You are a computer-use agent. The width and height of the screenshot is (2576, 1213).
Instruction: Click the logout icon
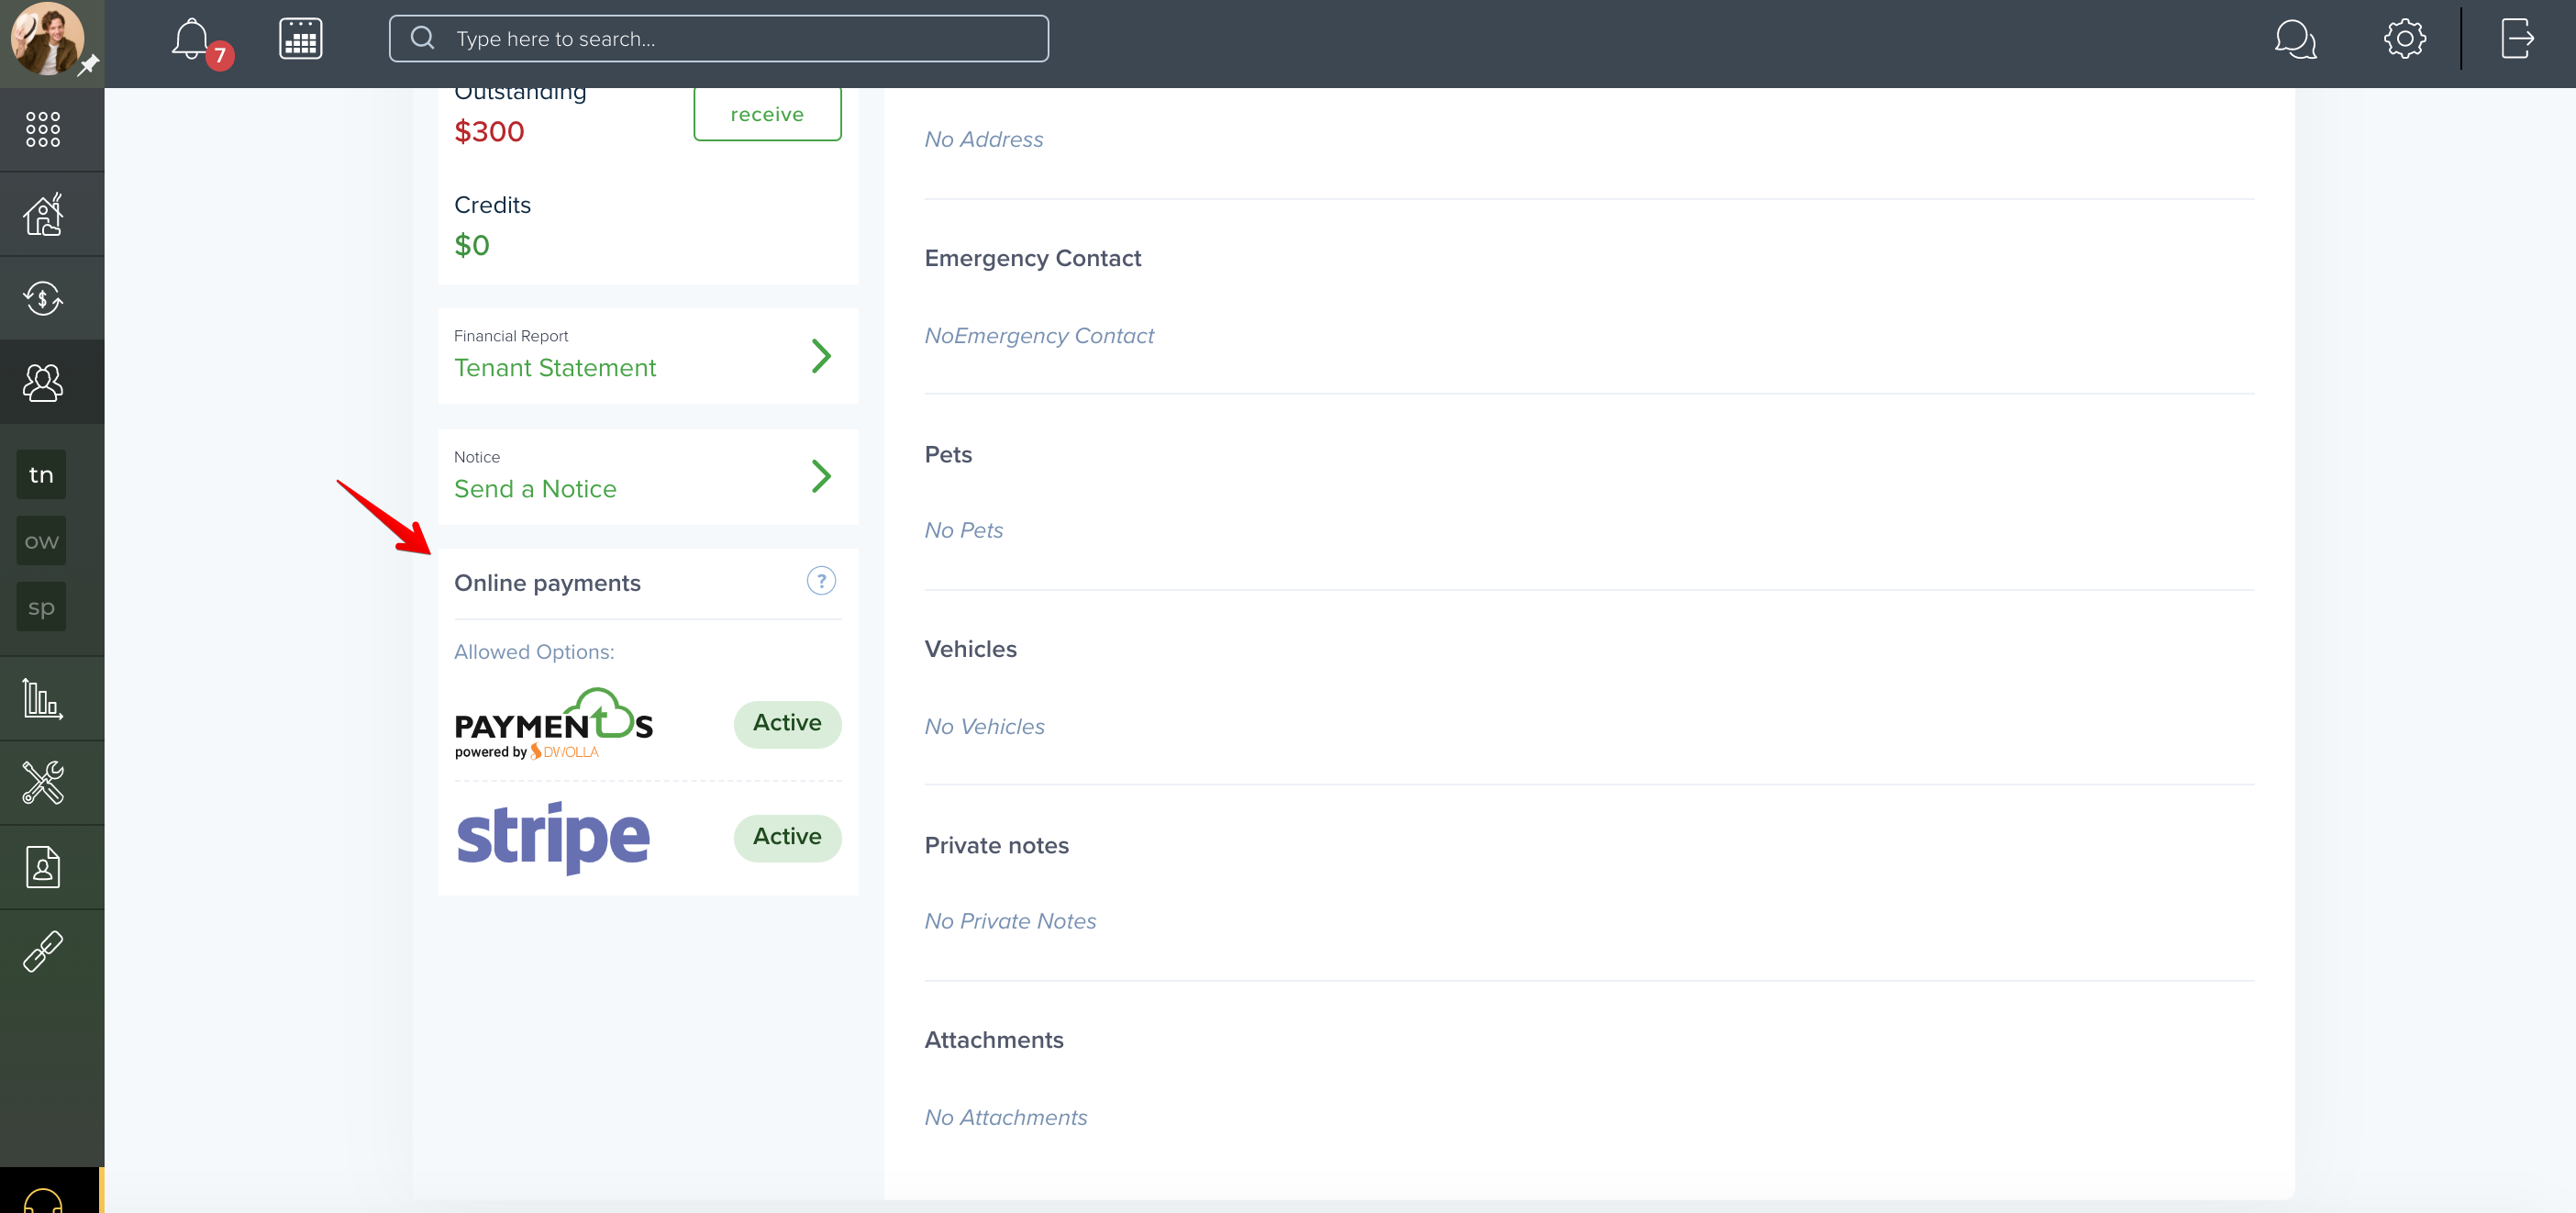(x=2517, y=39)
